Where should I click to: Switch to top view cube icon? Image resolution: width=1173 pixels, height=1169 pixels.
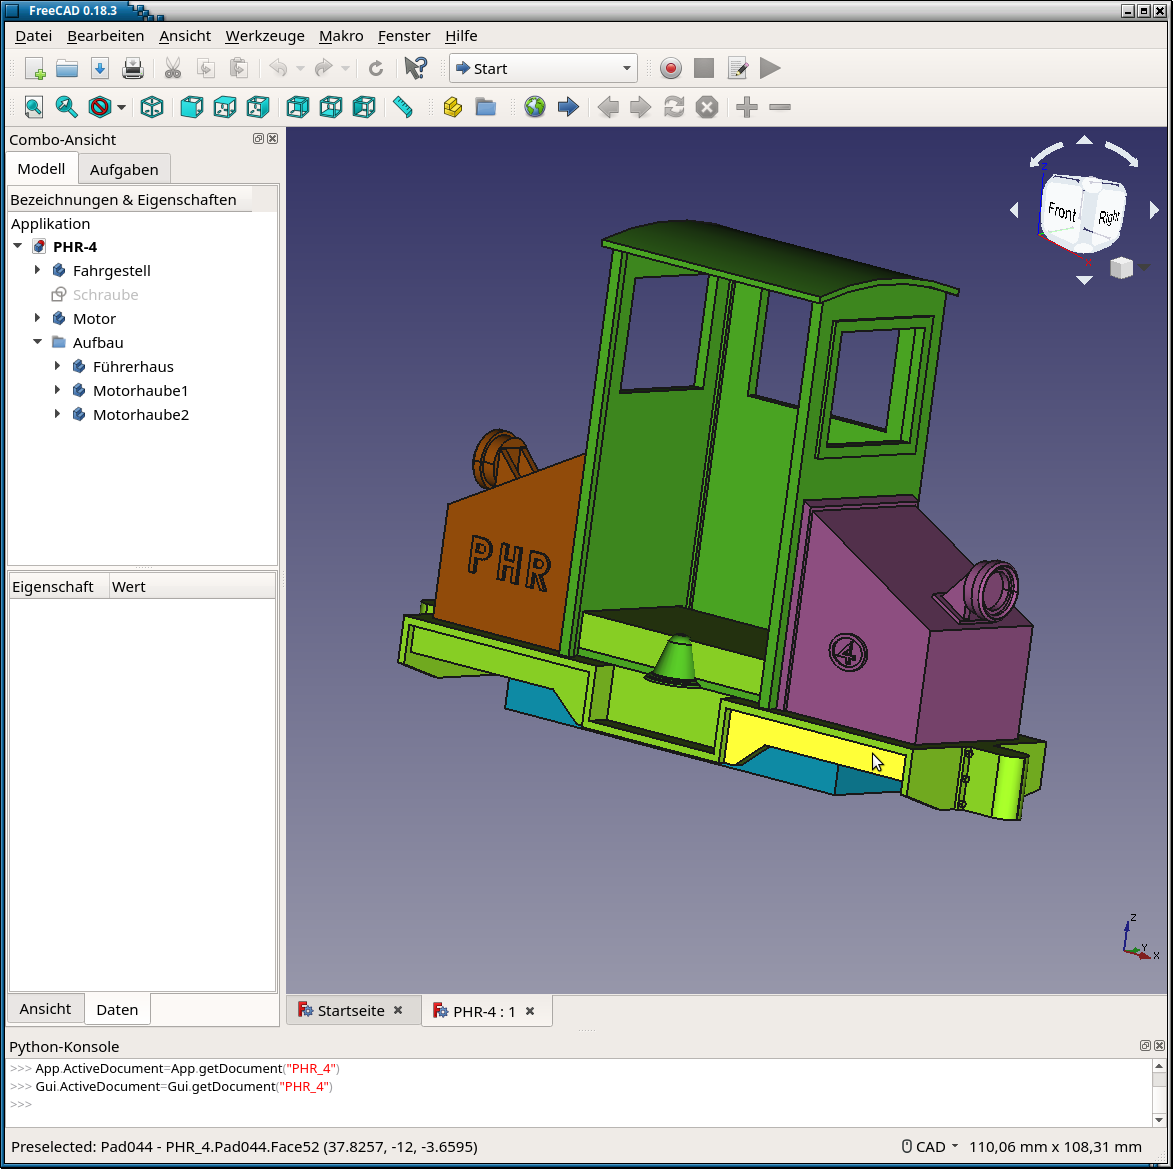pyautogui.click(x=224, y=107)
